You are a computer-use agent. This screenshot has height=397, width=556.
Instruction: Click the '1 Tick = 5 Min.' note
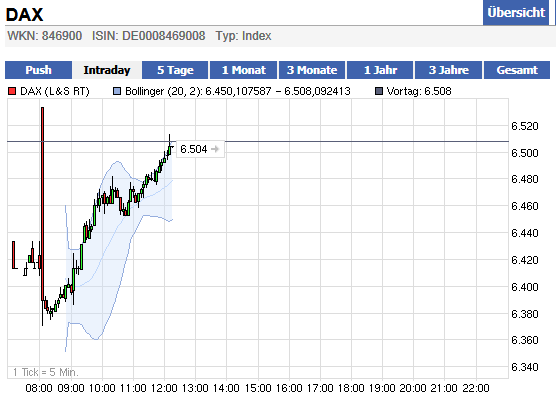46,372
